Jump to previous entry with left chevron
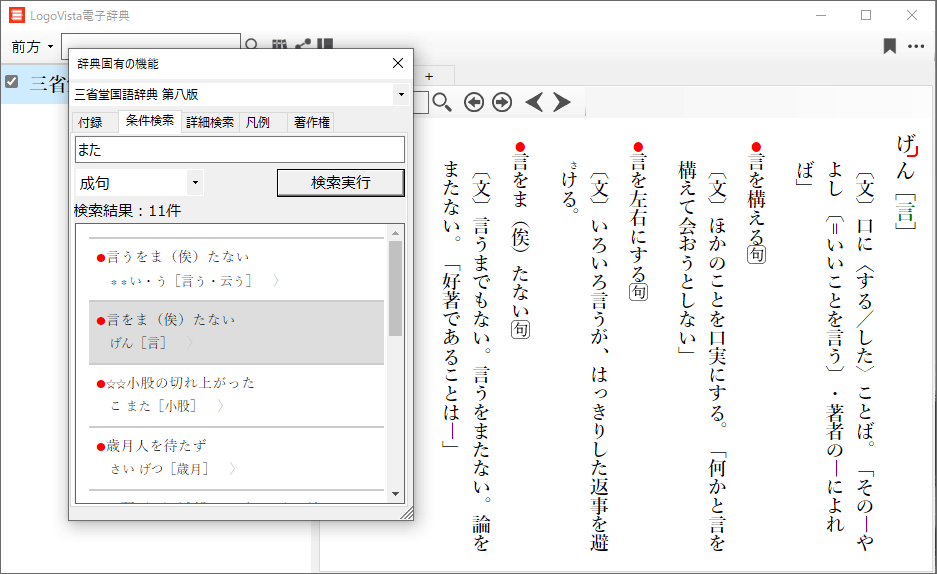The height and width of the screenshot is (574, 937). (x=535, y=102)
